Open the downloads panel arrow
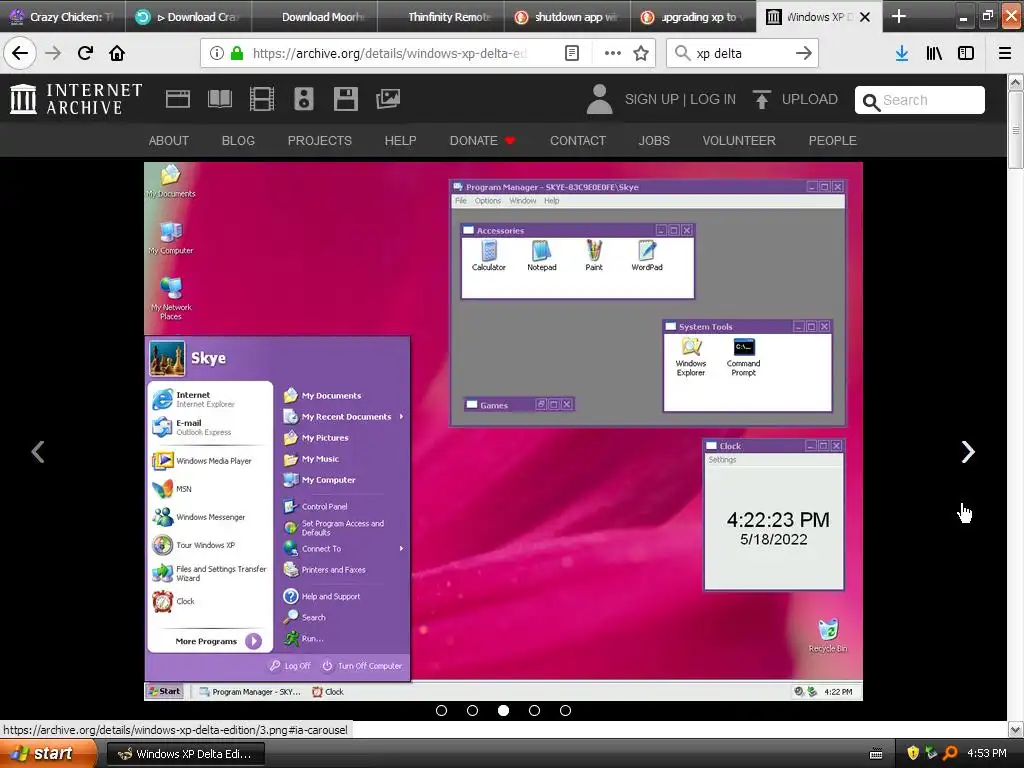The height and width of the screenshot is (768, 1024). pos(901,53)
